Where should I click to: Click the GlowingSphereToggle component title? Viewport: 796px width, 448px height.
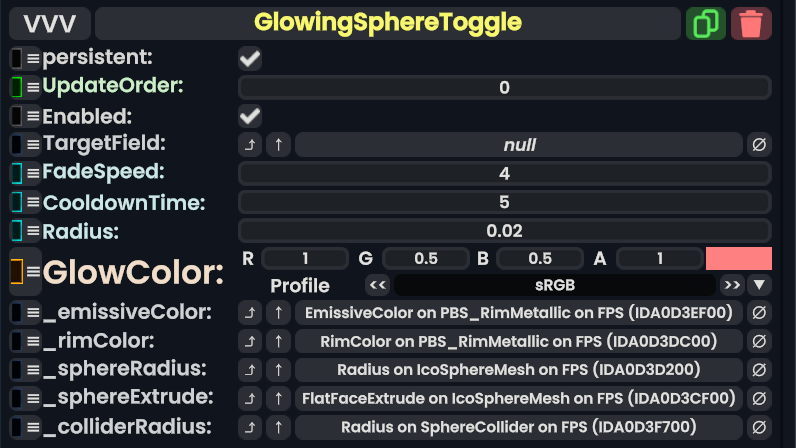[388, 22]
